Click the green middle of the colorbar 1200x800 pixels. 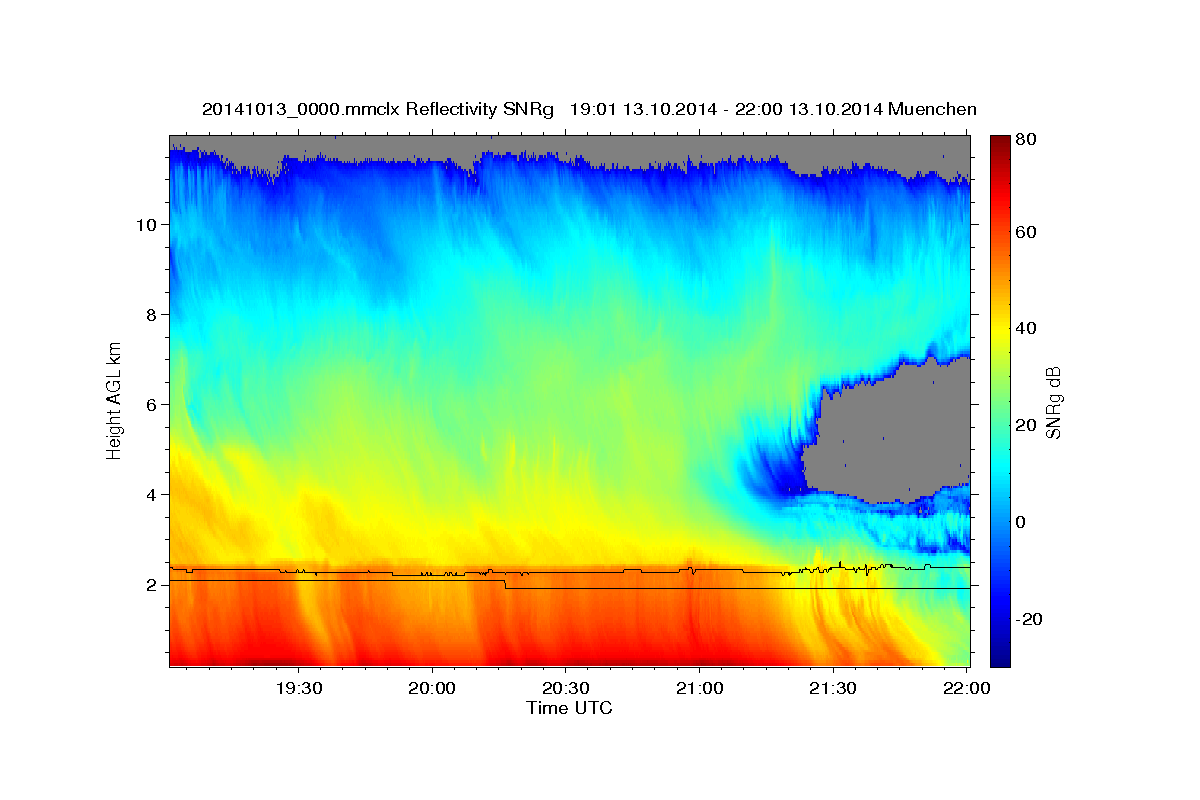(x=1000, y=400)
